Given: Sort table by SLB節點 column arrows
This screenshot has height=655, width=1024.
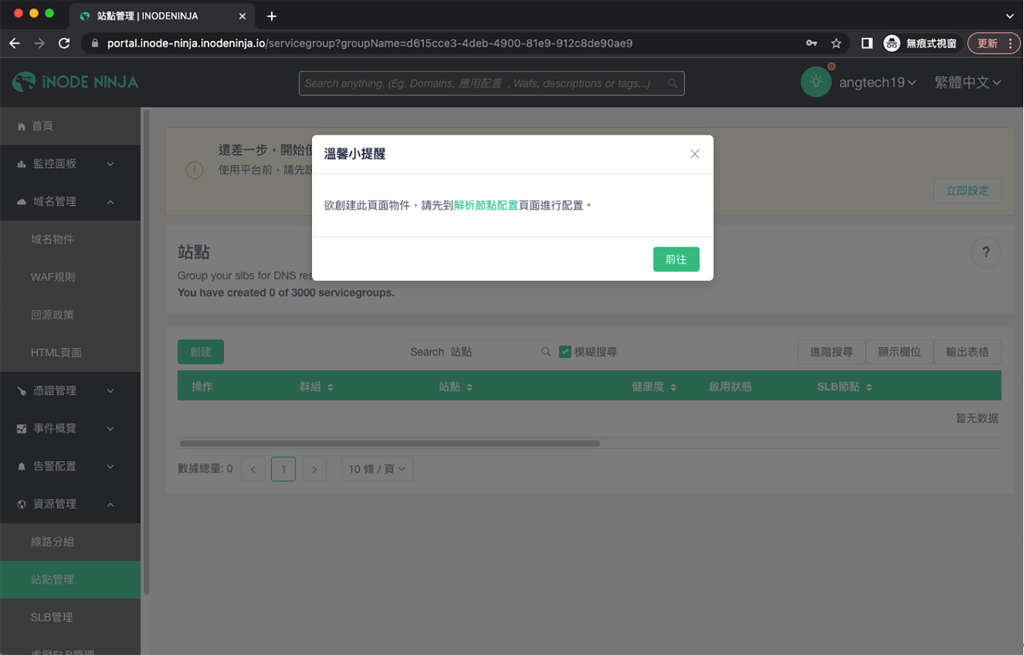Looking at the screenshot, I should (x=869, y=387).
